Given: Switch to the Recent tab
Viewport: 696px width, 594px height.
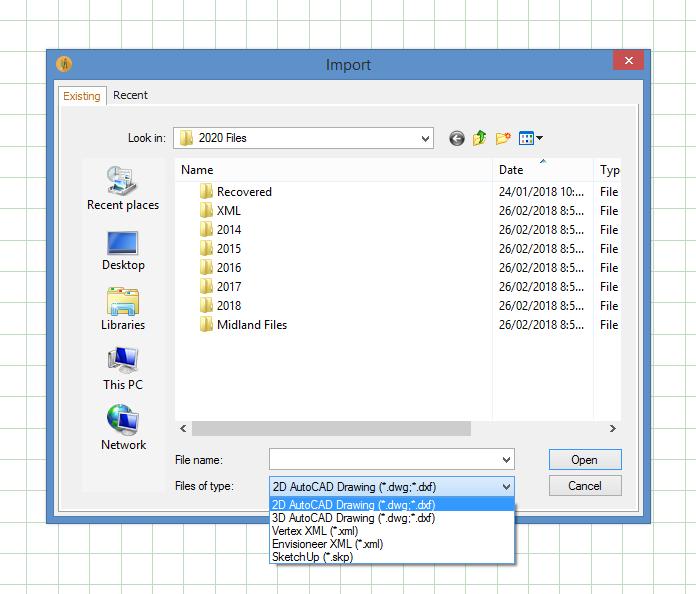Looking at the screenshot, I should (130, 95).
